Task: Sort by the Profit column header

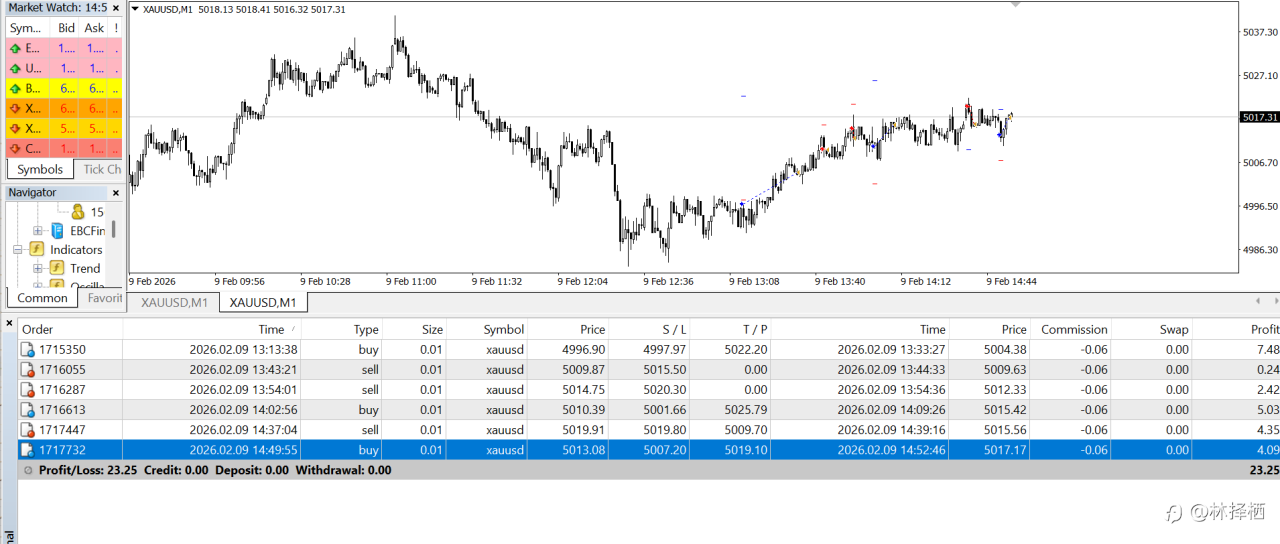Action: click(1236, 329)
